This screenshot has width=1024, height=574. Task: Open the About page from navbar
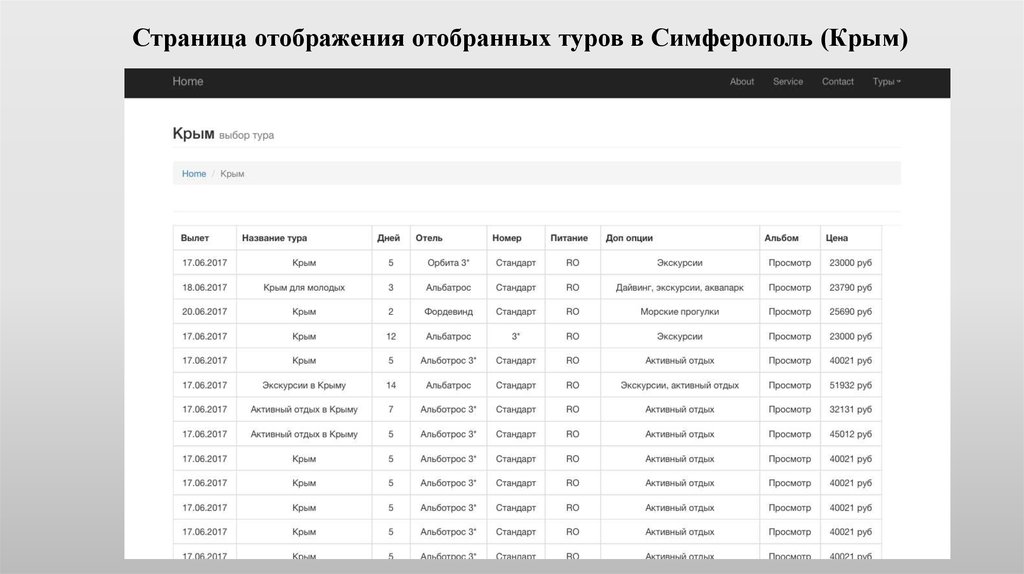pyautogui.click(x=742, y=82)
